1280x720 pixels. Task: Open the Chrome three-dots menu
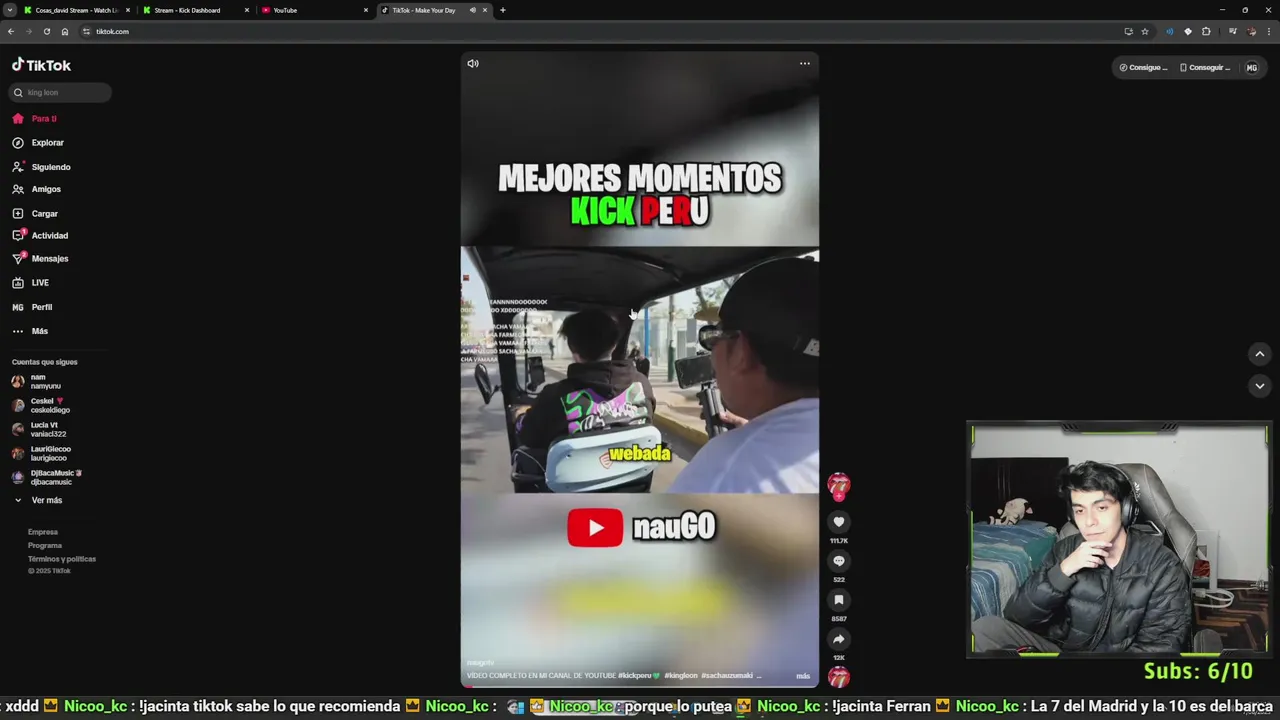(1269, 31)
